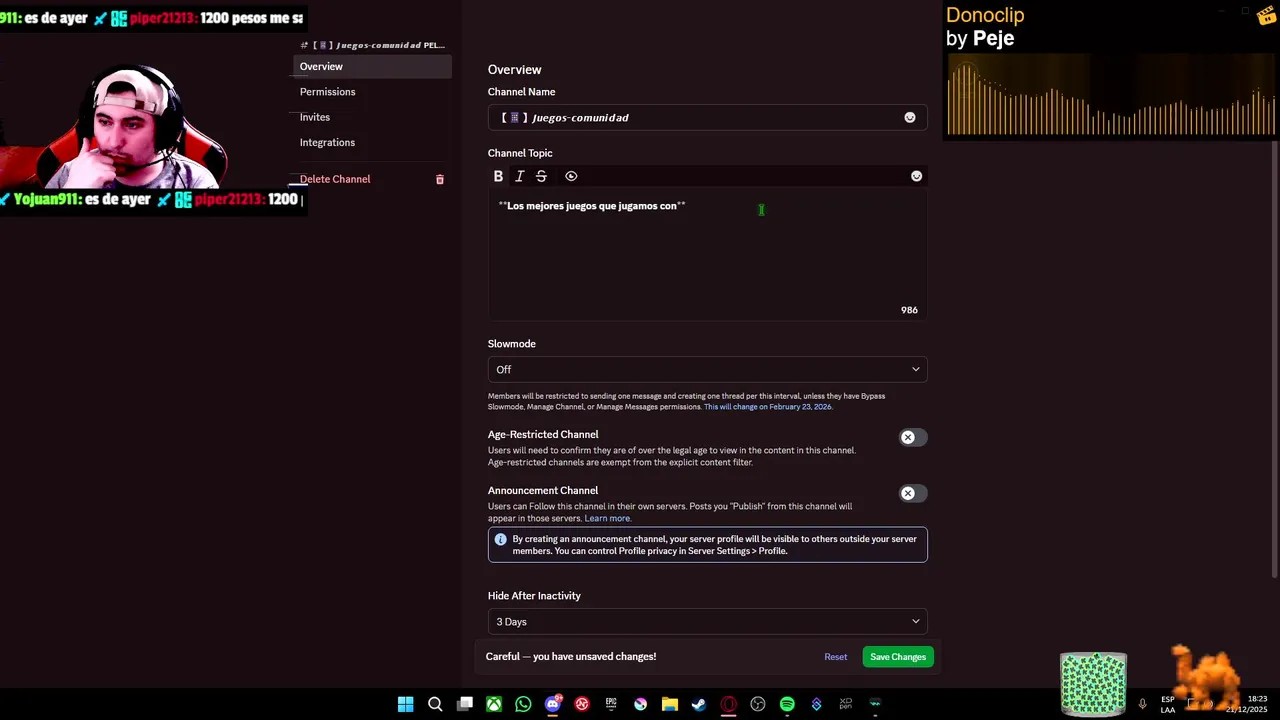Image resolution: width=1280 pixels, height=720 pixels.
Task: Open emoji picker in Channel Name field
Action: pos(910,118)
